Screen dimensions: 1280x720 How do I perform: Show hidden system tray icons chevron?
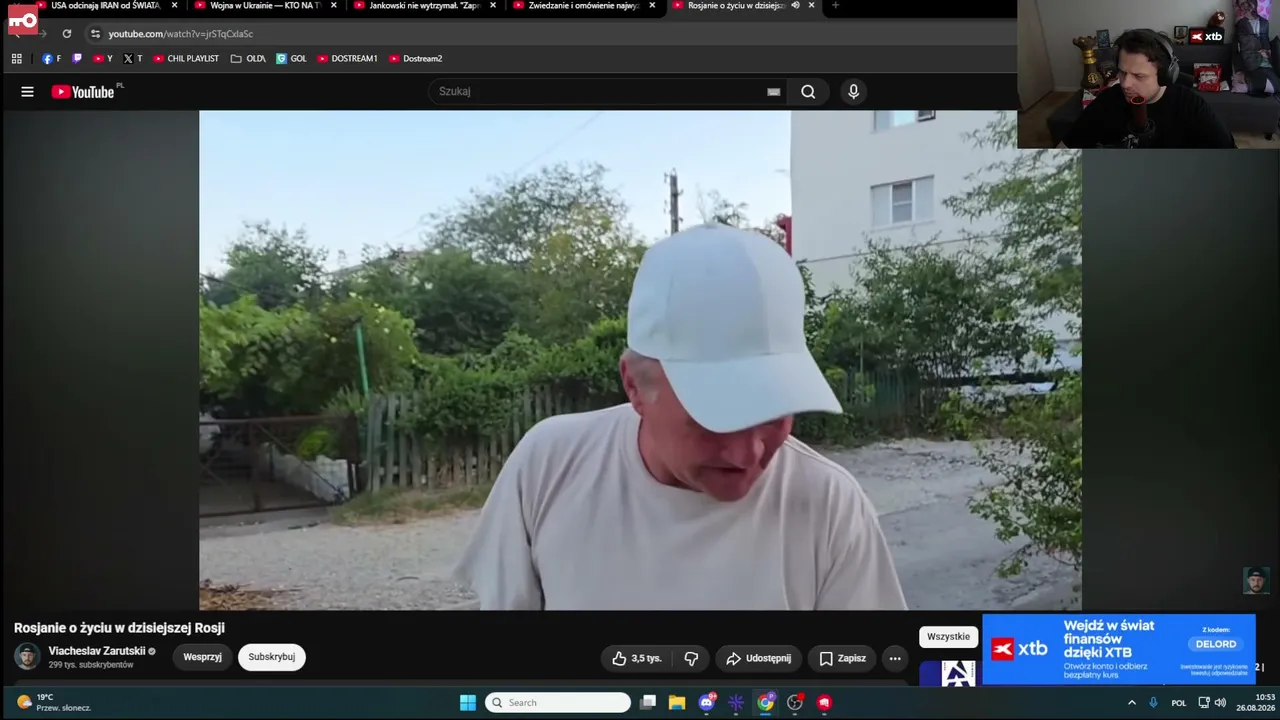point(1132,703)
